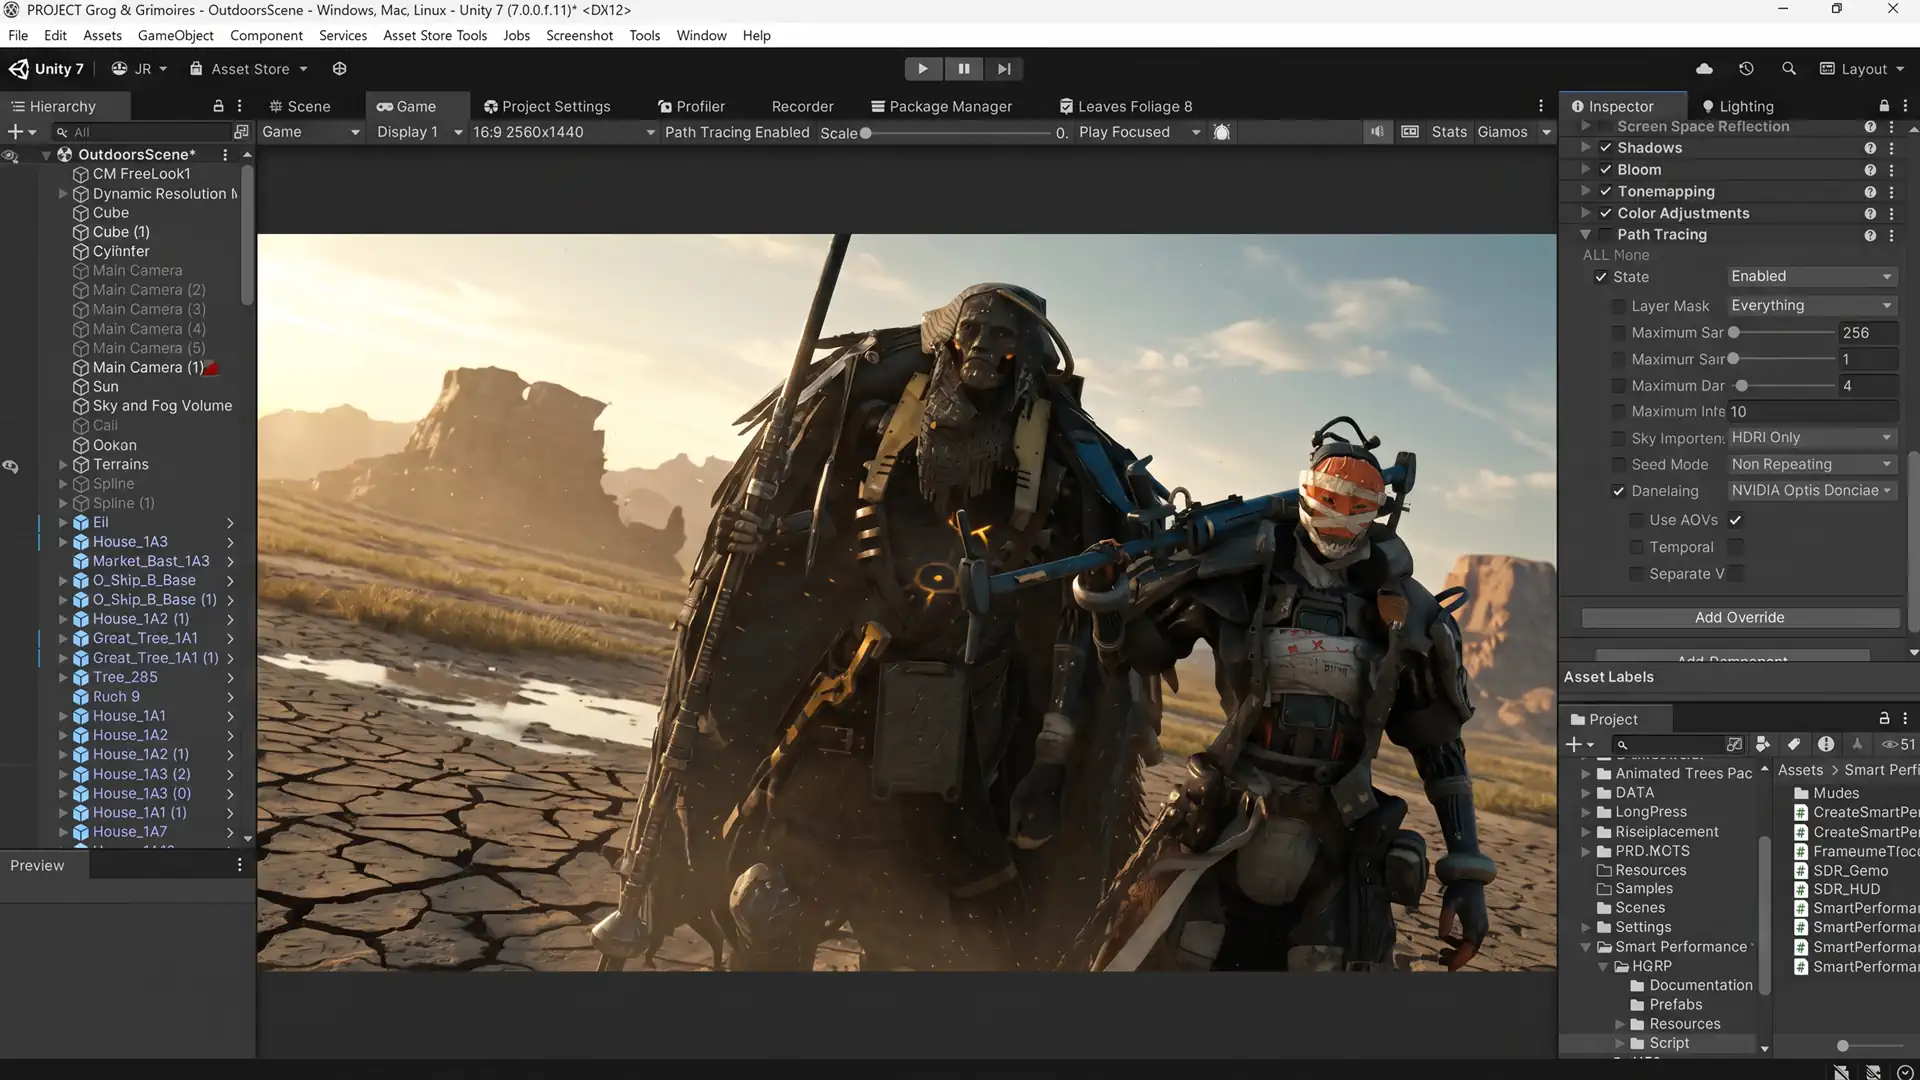Image resolution: width=1920 pixels, height=1080 pixels.
Task: Click the search magnifier in top toolbar
Action: pyautogui.click(x=1789, y=69)
